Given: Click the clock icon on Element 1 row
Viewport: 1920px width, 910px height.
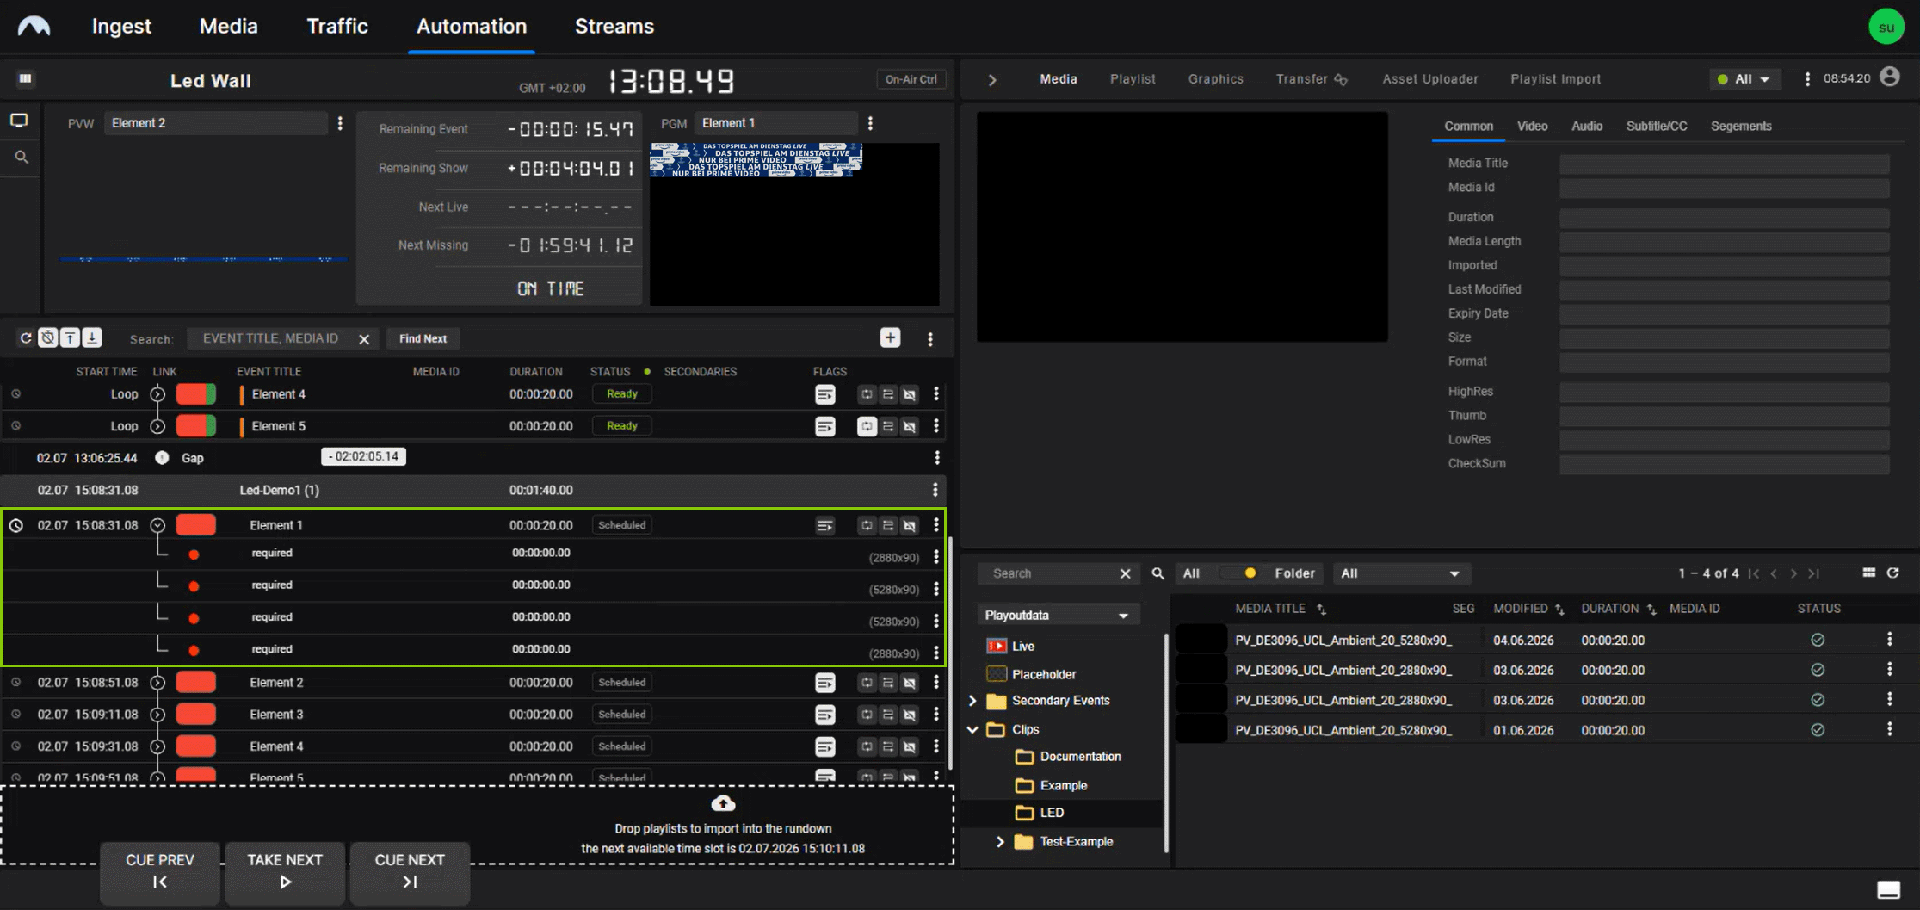Looking at the screenshot, I should (16, 525).
